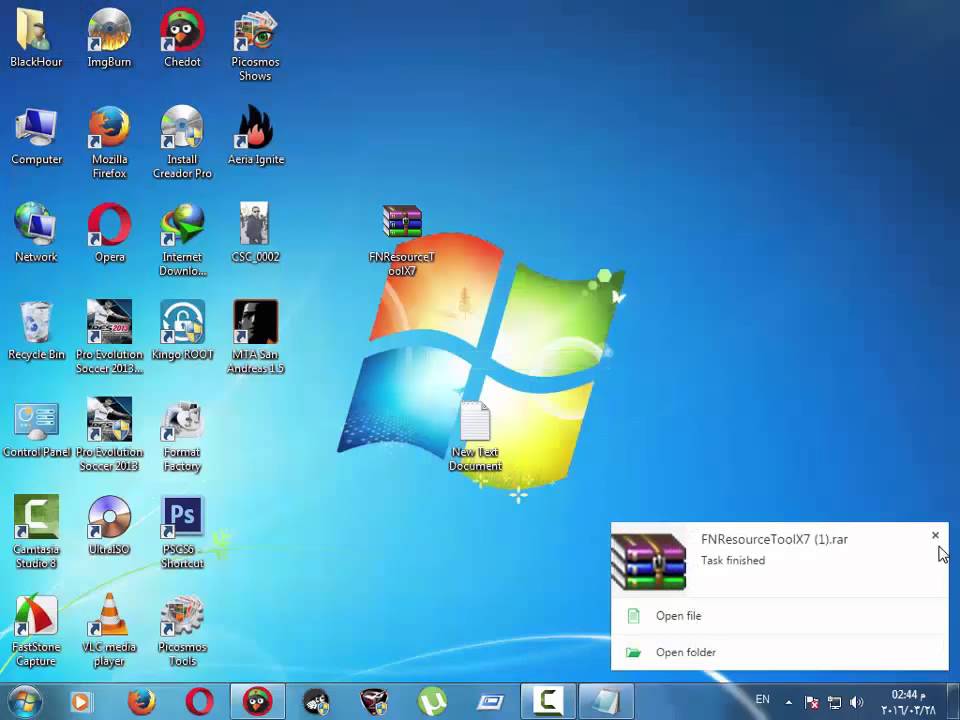Open the Windows Start menu

[24, 702]
